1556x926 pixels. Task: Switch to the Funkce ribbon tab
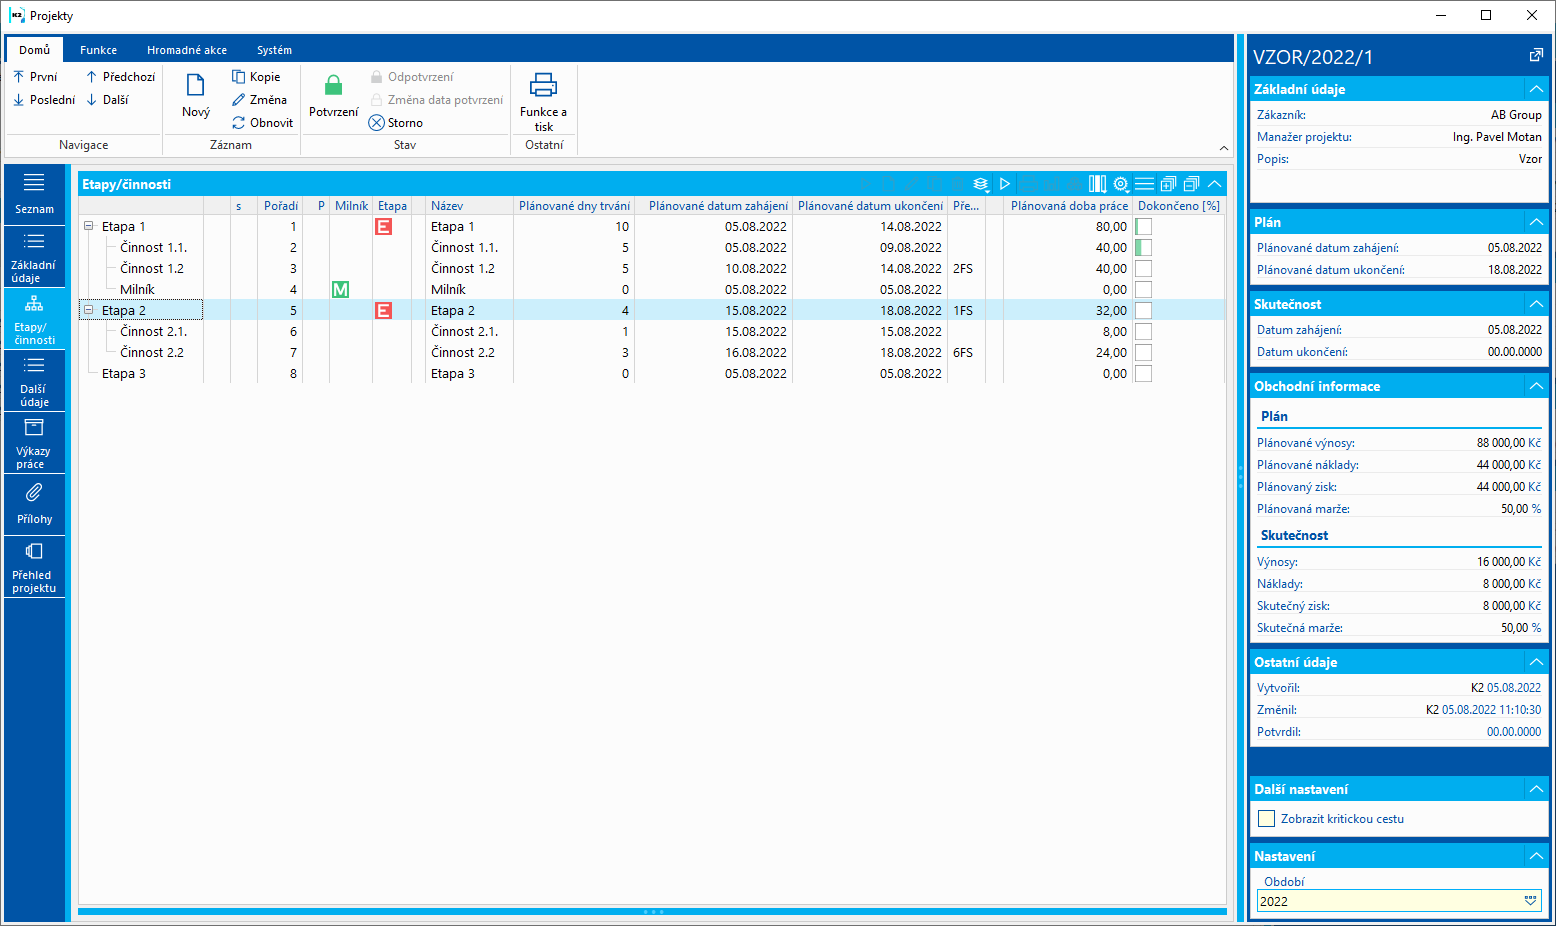98,50
